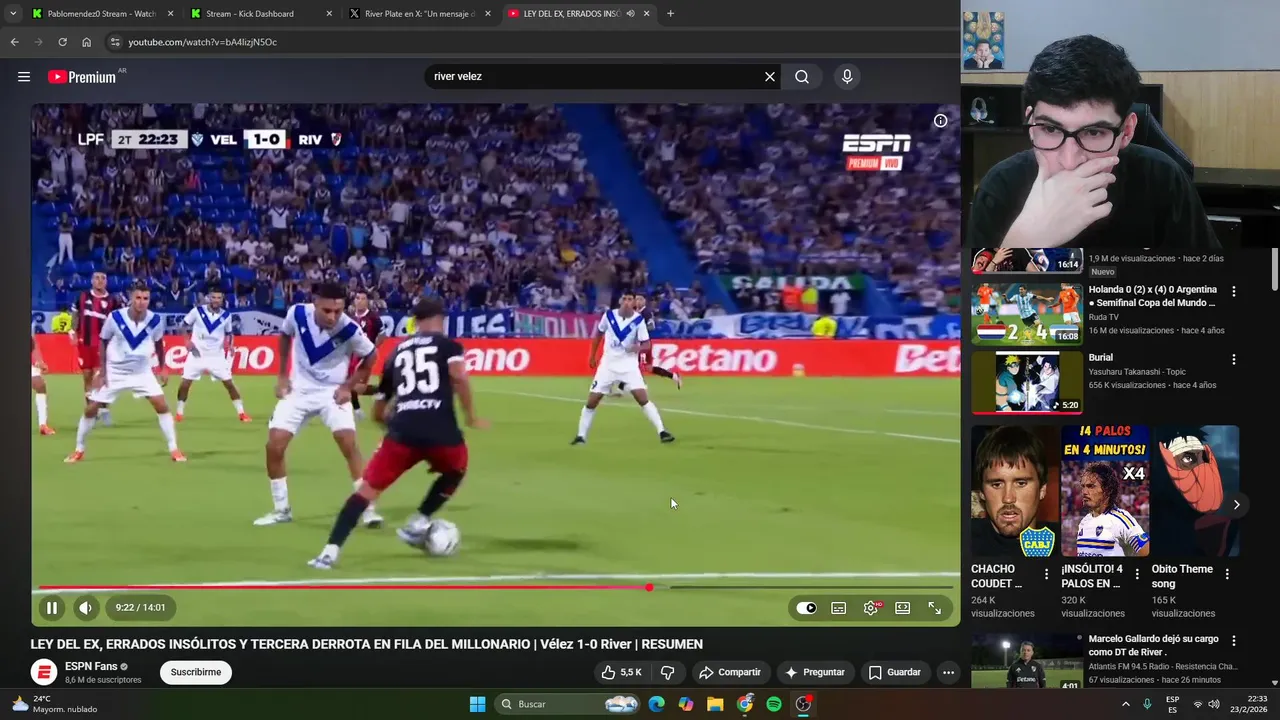Image resolution: width=1280 pixels, height=720 pixels.
Task: Save the video with Guardar
Action: click(894, 672)
